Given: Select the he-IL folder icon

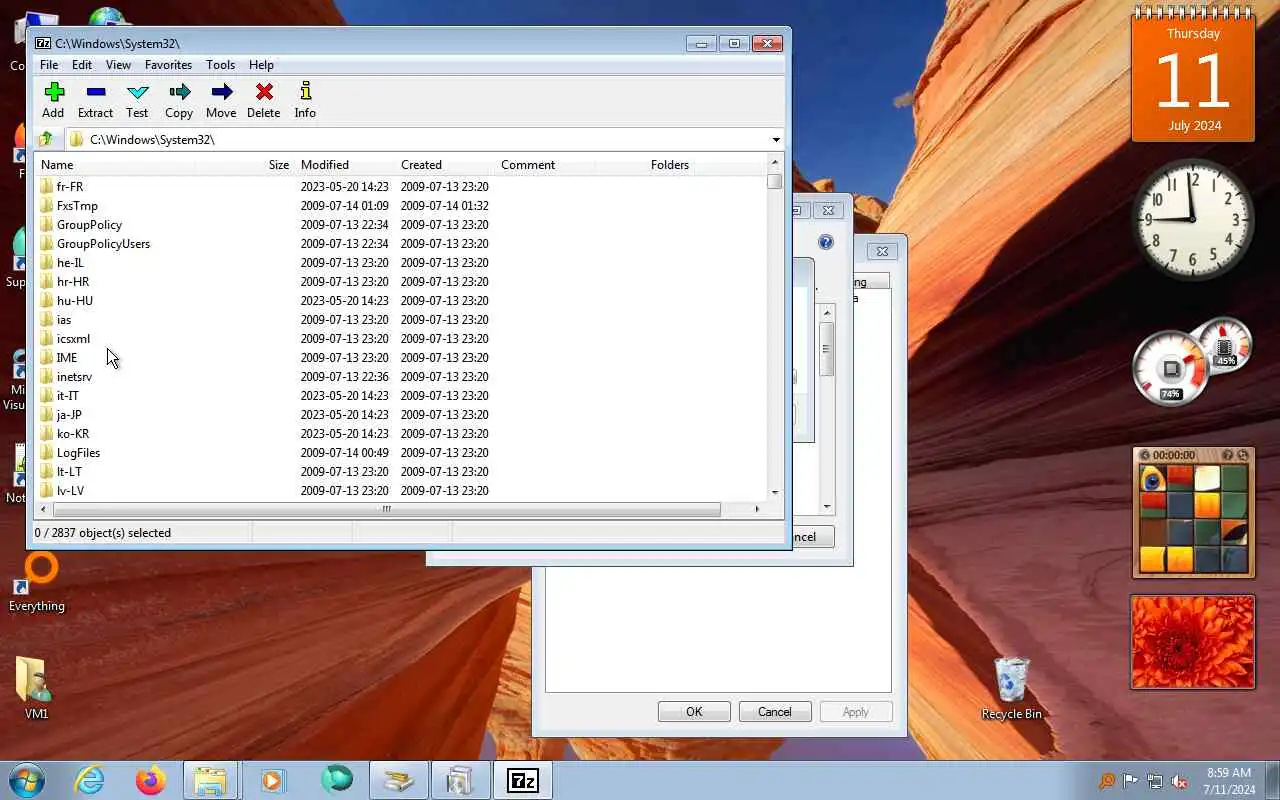Looking at the screenshot, I should point(46,262).
